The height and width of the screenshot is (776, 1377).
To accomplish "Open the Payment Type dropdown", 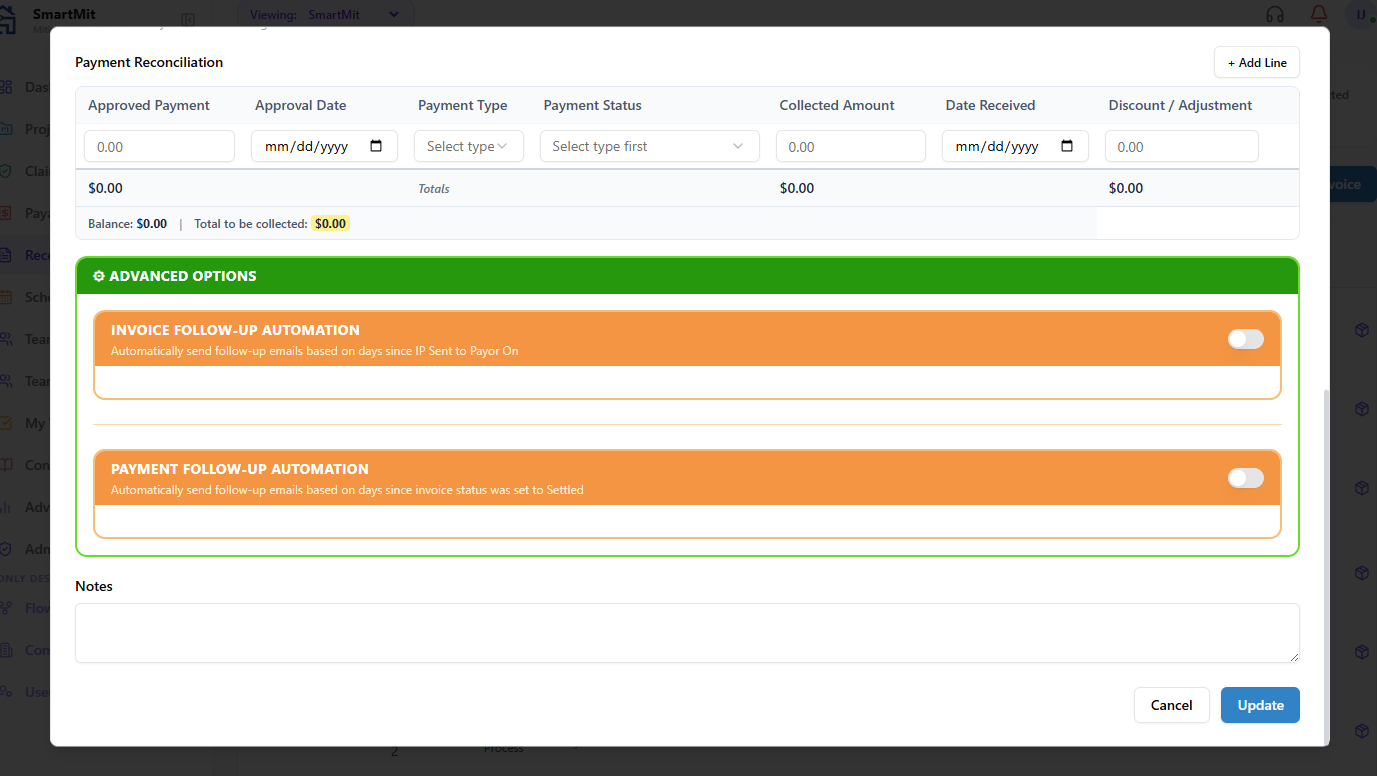I will coord(469,146).
